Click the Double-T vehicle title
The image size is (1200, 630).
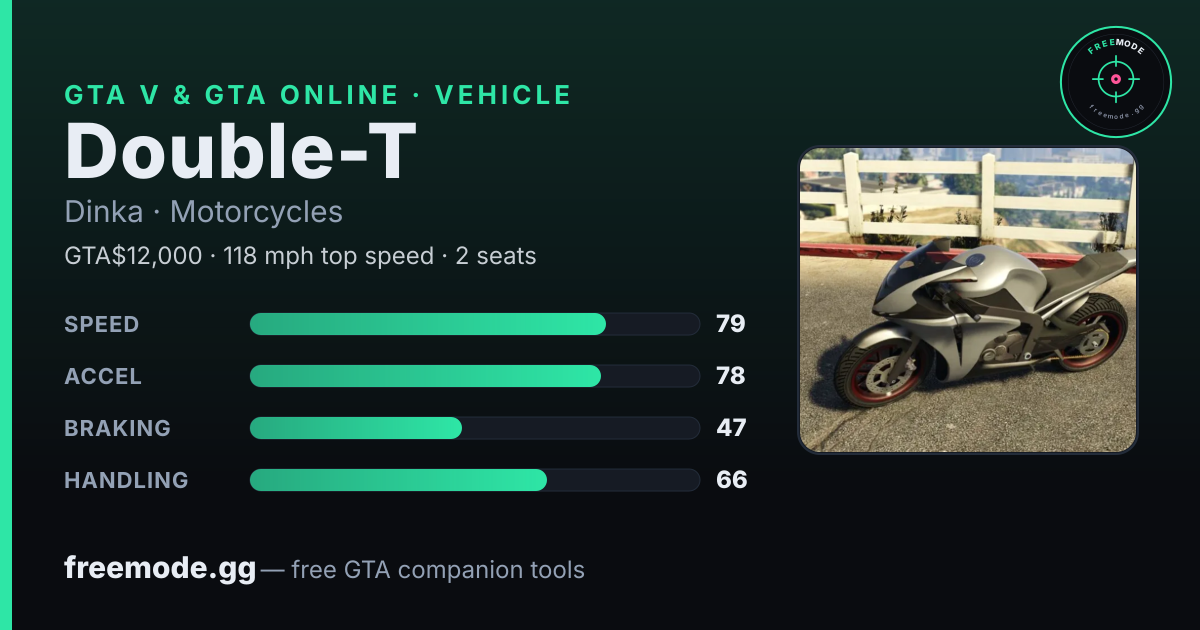coord(240,151)
